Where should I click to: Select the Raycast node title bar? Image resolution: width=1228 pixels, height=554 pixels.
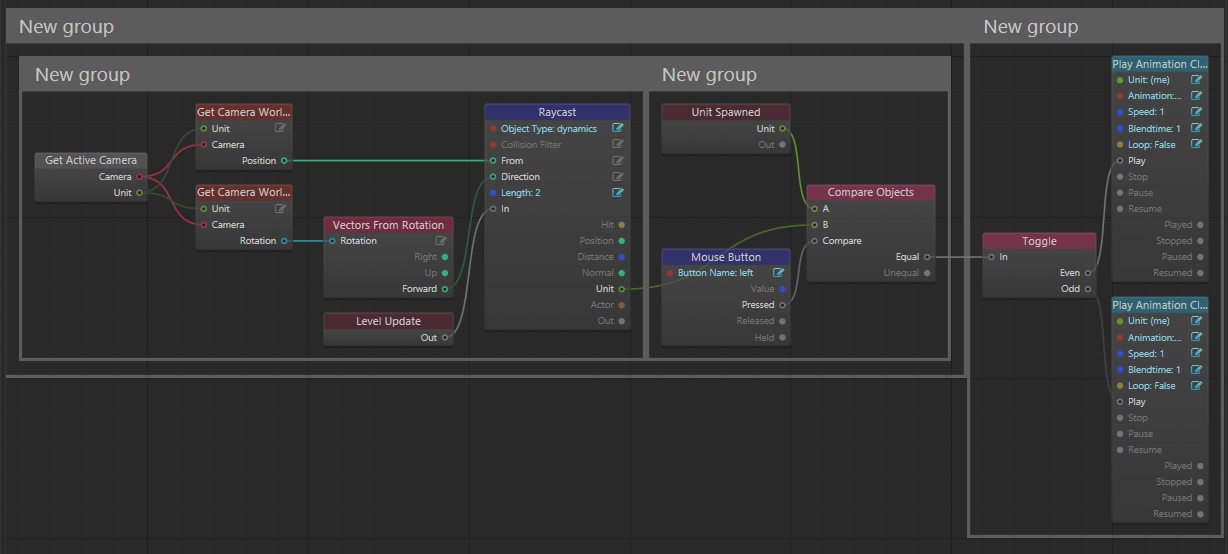tap(557, 112)
